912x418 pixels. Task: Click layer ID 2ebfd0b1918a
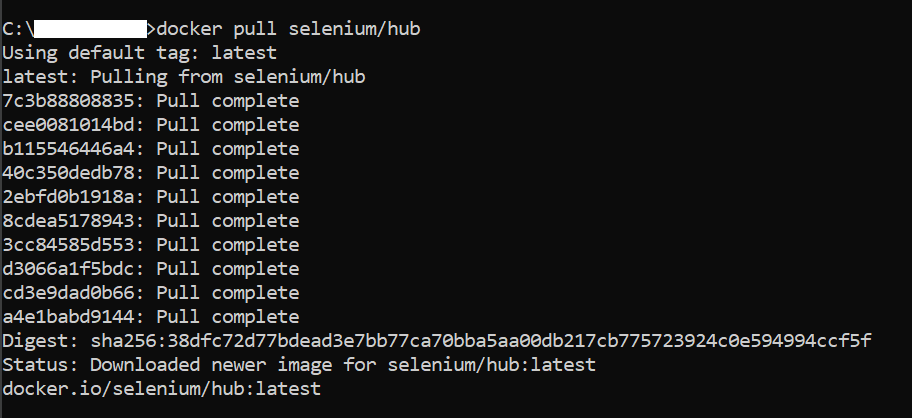coord(69,197)
